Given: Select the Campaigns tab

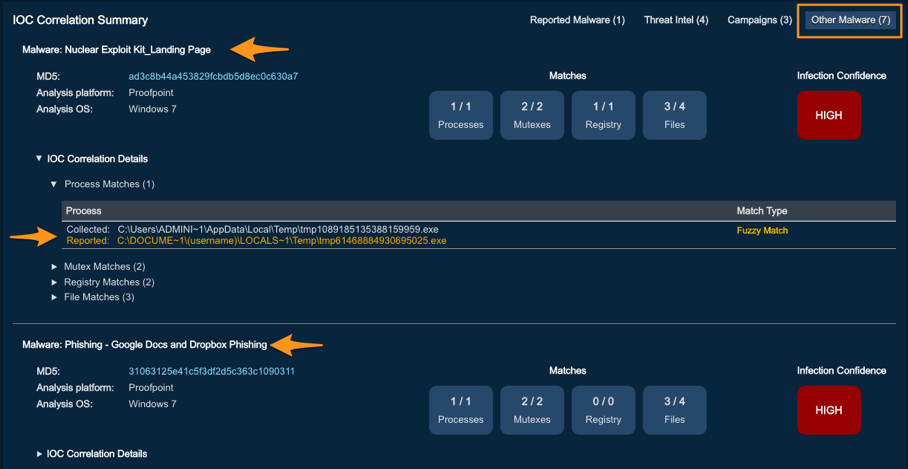Looking at the screenshot, I should point(759,20).
